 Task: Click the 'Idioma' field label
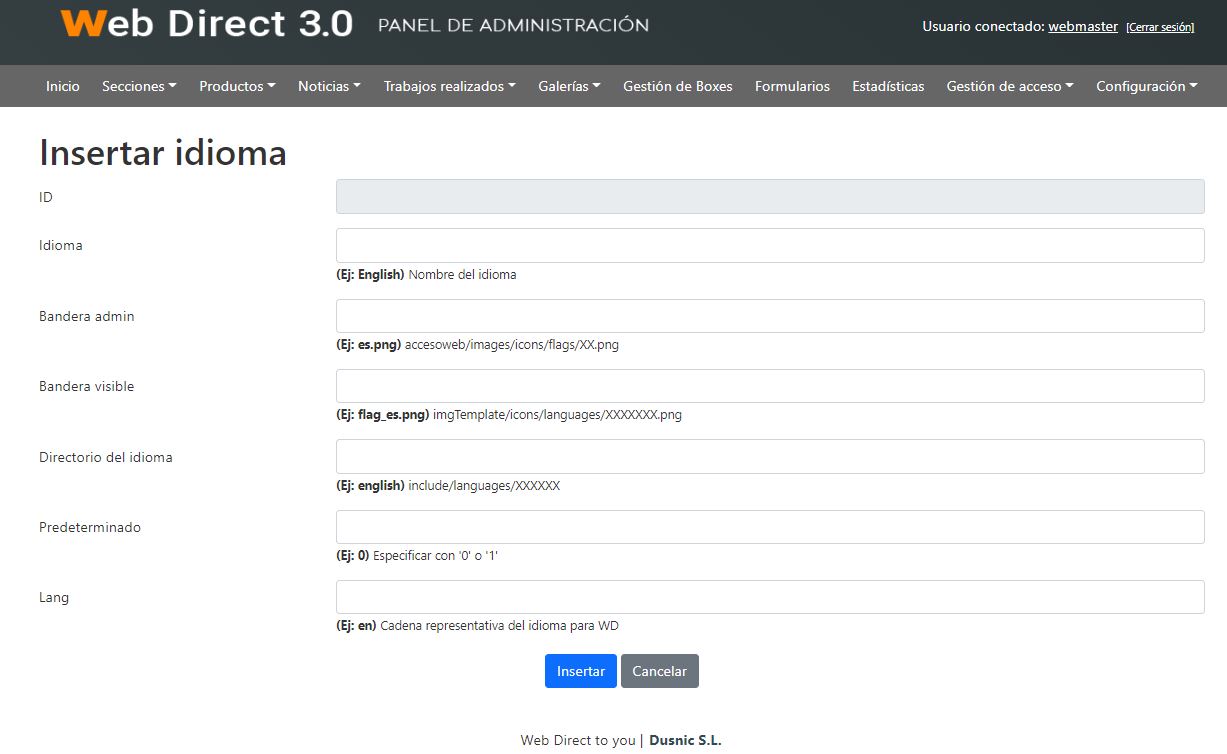(x=61, y=245)
